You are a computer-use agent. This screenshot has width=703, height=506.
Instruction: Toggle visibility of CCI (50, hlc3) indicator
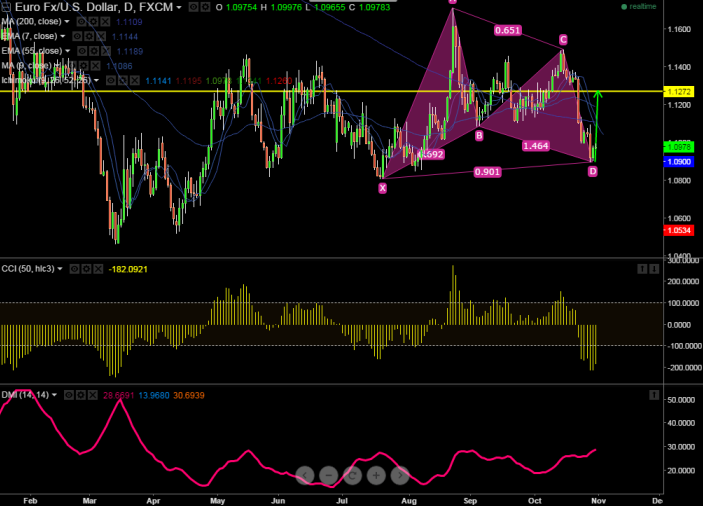74,269
